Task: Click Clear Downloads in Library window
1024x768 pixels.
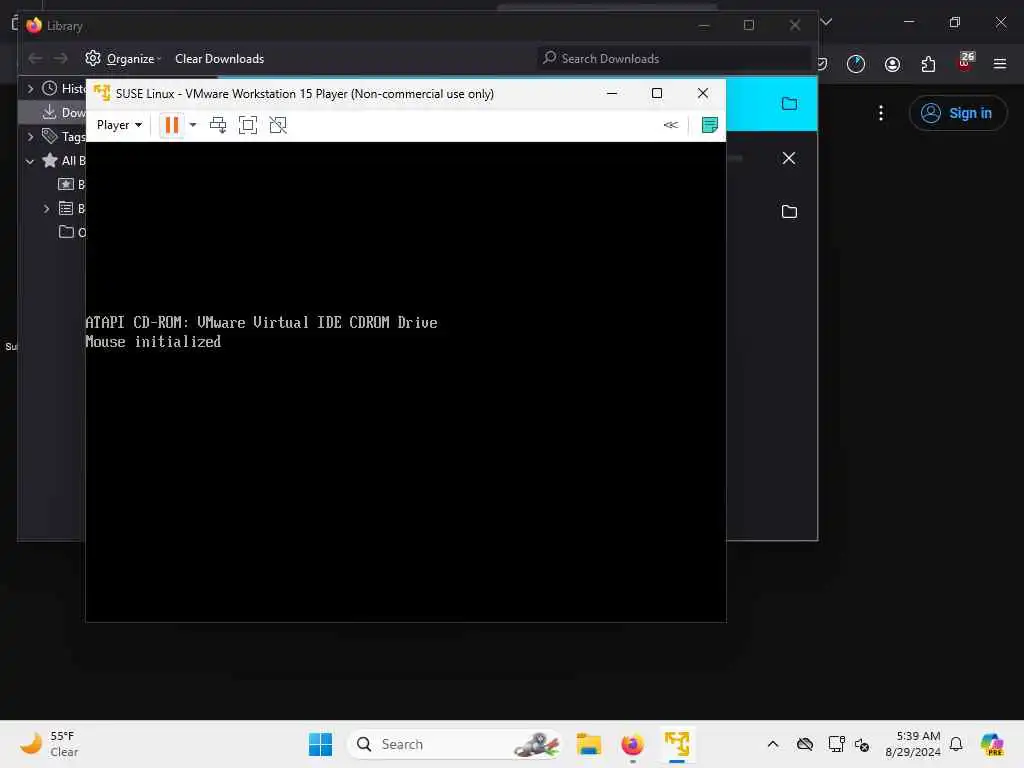Action: pyautogui.click(x=219, y=59)
